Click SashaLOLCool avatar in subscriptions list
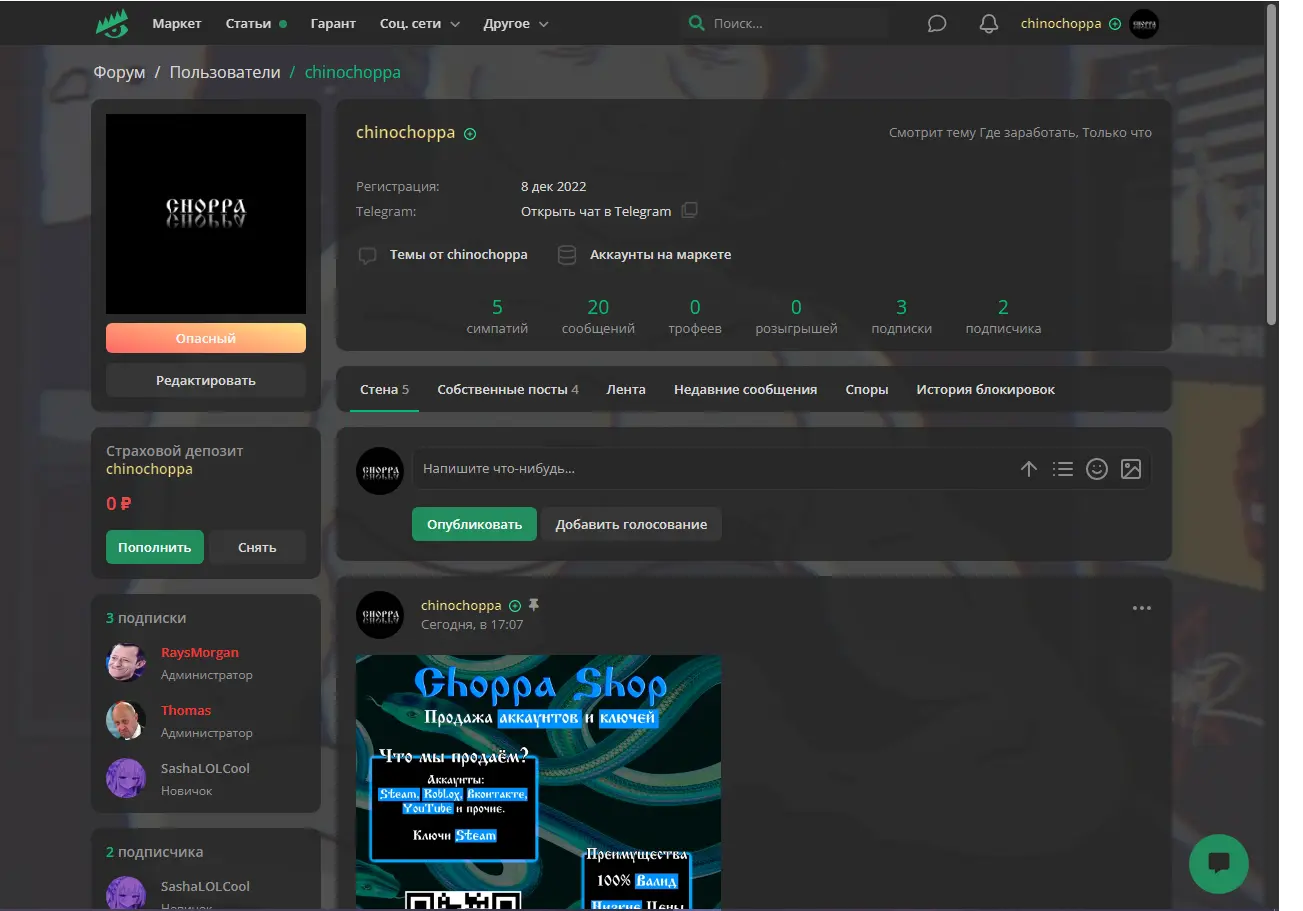The image size is (1303, 911). 126,778
